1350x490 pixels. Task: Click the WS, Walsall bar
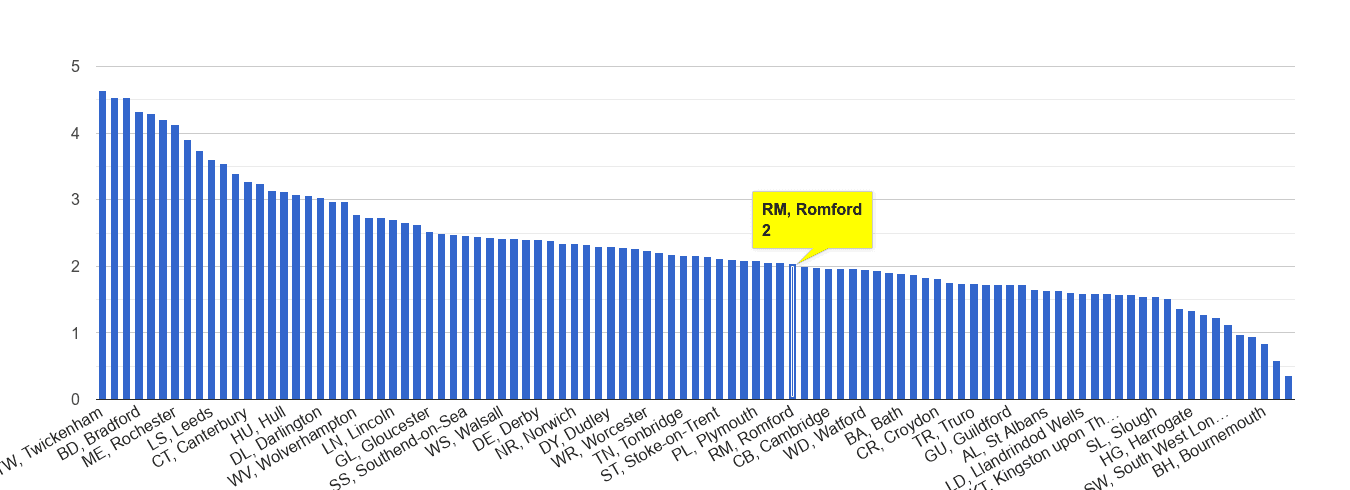click(502, 319)
